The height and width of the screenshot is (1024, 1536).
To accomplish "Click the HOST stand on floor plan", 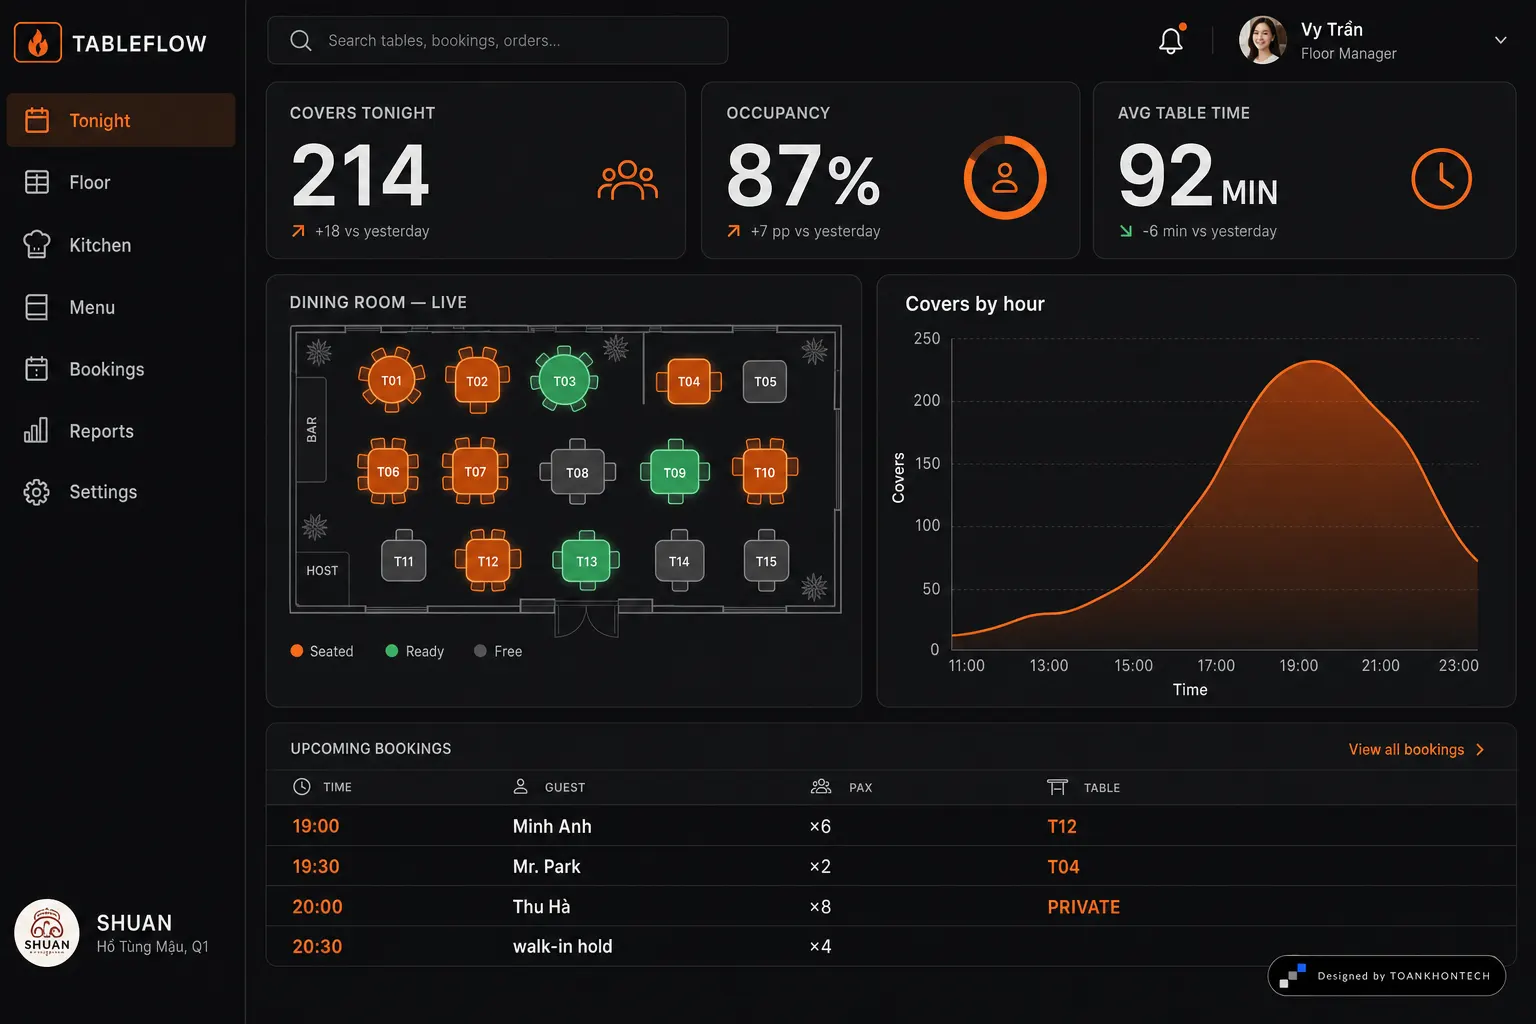I will 322,578.
